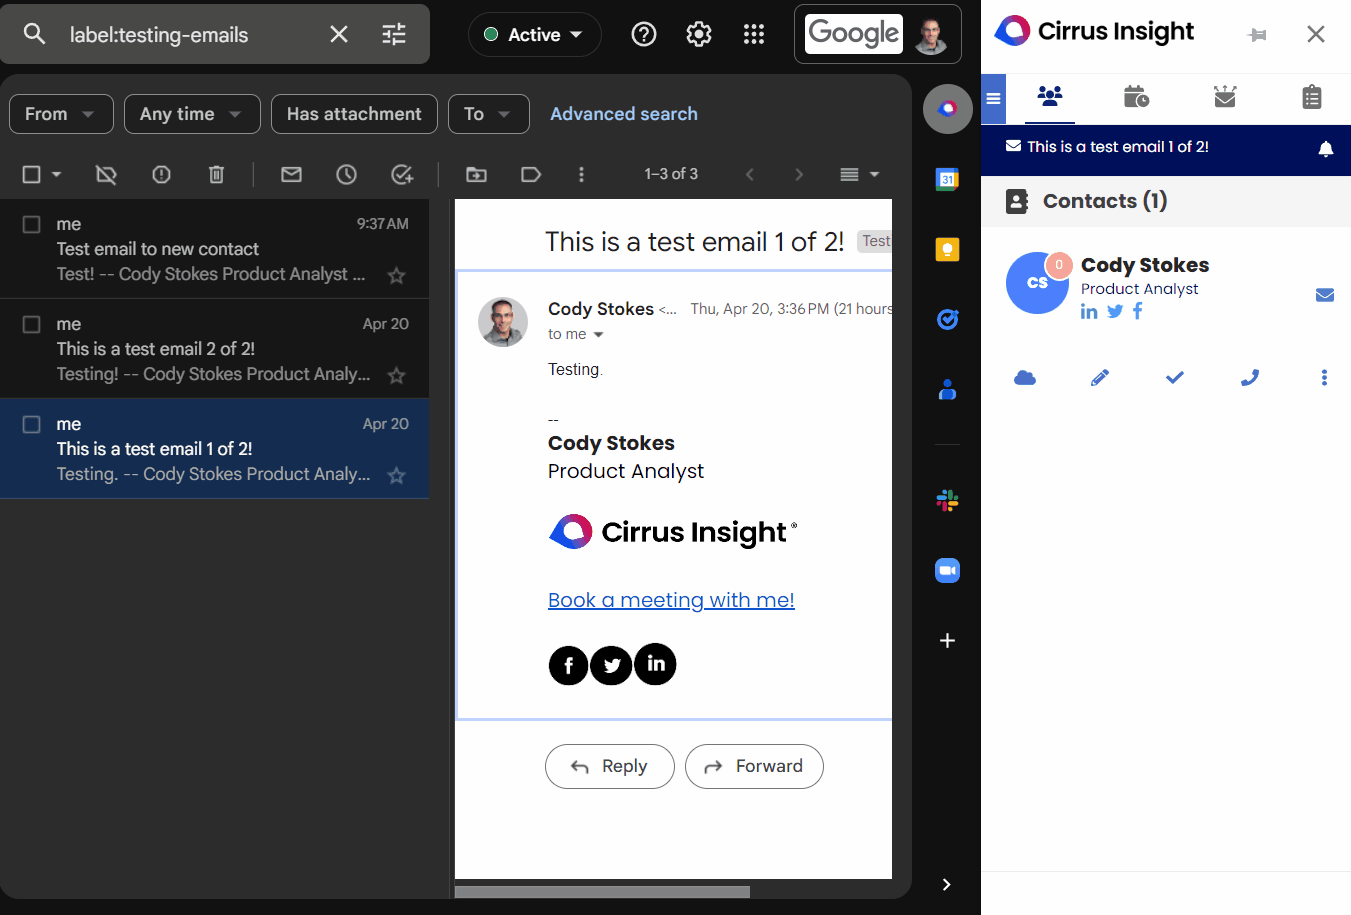The image size is (1351, 915).
Task: Open the From filter dropdown
Action: [x=61, y=114]
